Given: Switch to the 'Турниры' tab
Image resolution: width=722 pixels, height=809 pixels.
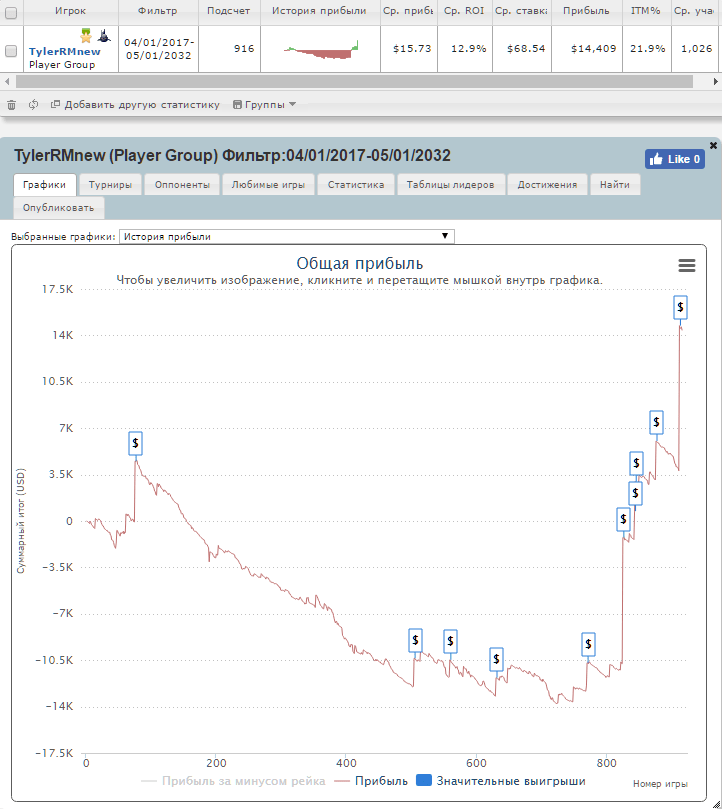Looking at the screenshot, I should (111, 185).
